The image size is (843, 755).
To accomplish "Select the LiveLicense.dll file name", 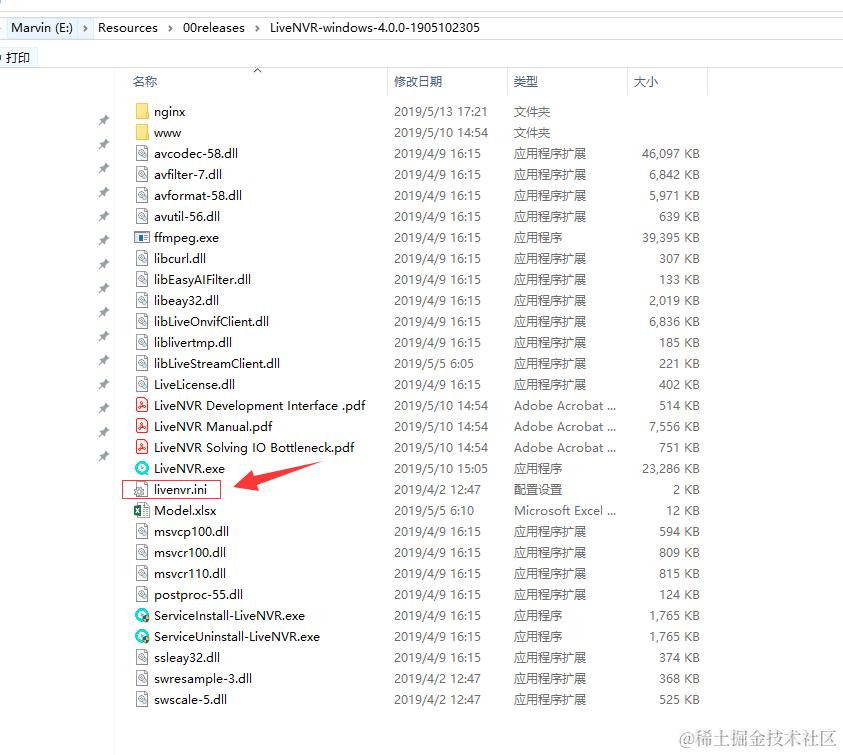I will click(x=194, y=384).
